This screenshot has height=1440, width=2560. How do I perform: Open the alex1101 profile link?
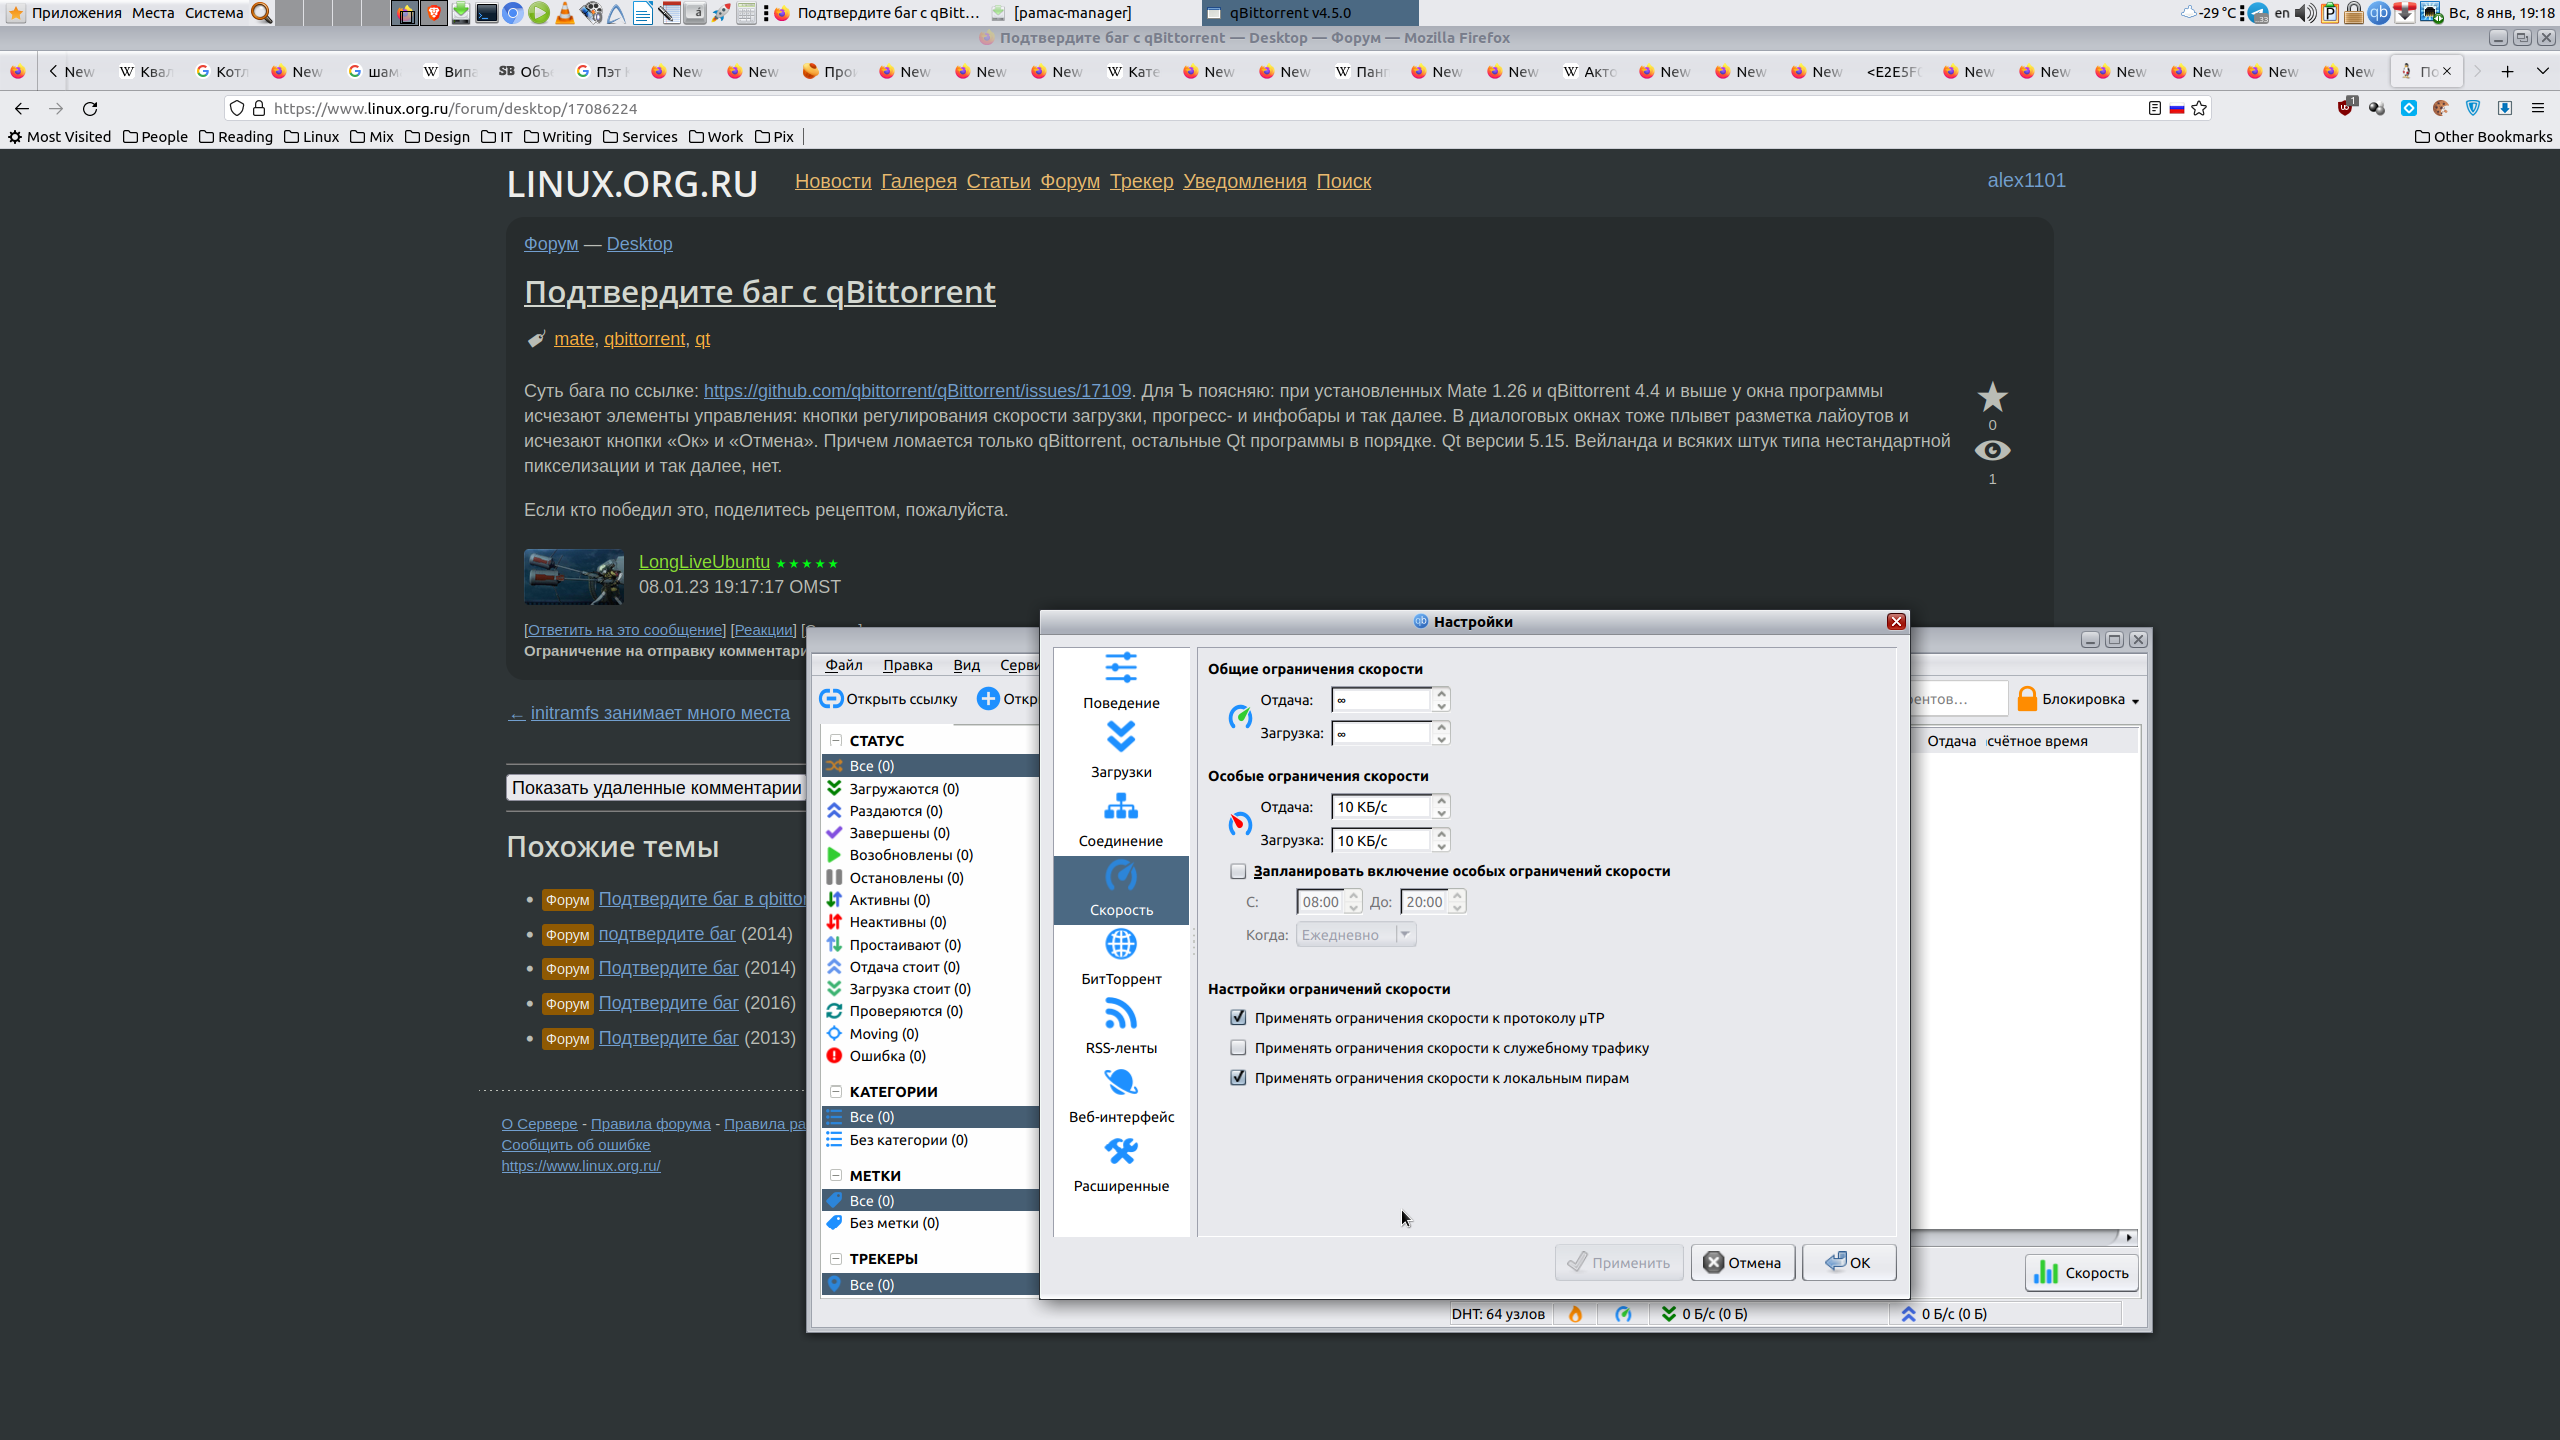click(x=2026, y=180)
